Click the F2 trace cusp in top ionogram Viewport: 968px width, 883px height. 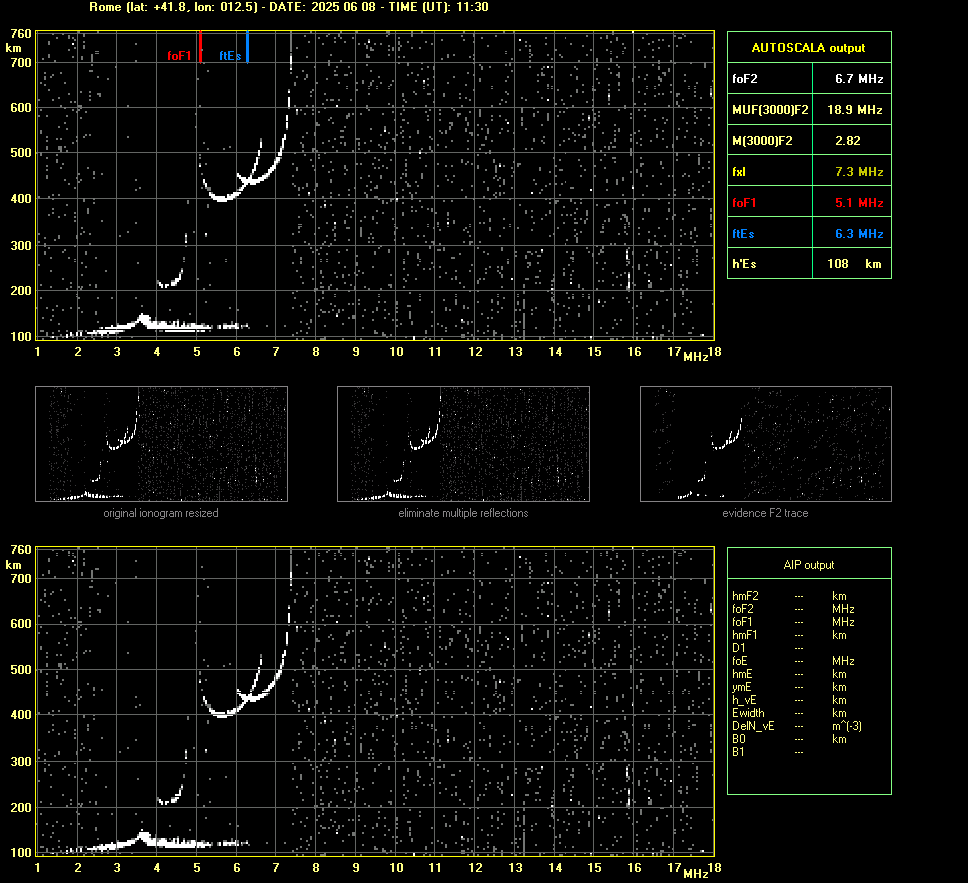(x=247, y=181)
